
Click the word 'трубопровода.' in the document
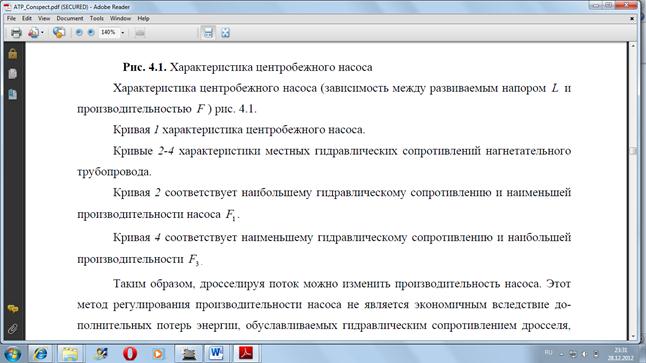click(114, 172)
